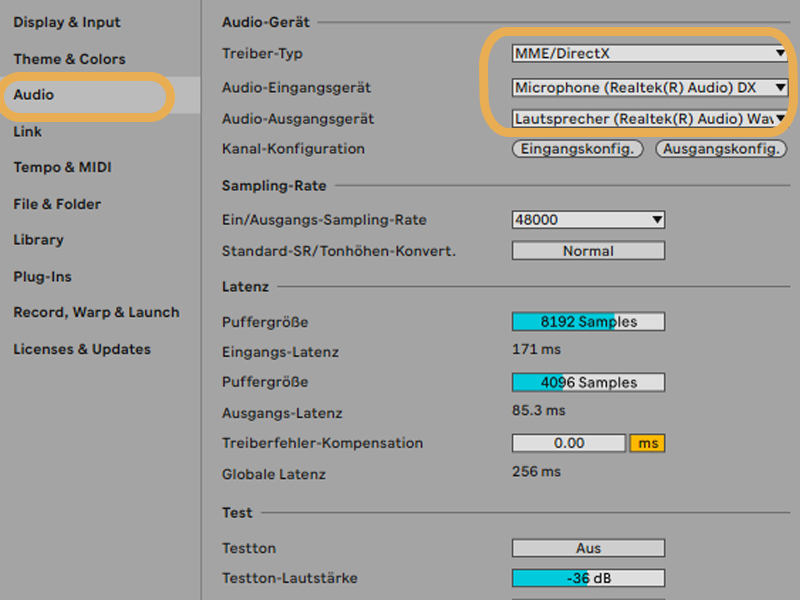Screen dimensions: 800x600
Task: Open the Audio-Eingangsgerät Microphone dropdown
Action: [649, 88]
